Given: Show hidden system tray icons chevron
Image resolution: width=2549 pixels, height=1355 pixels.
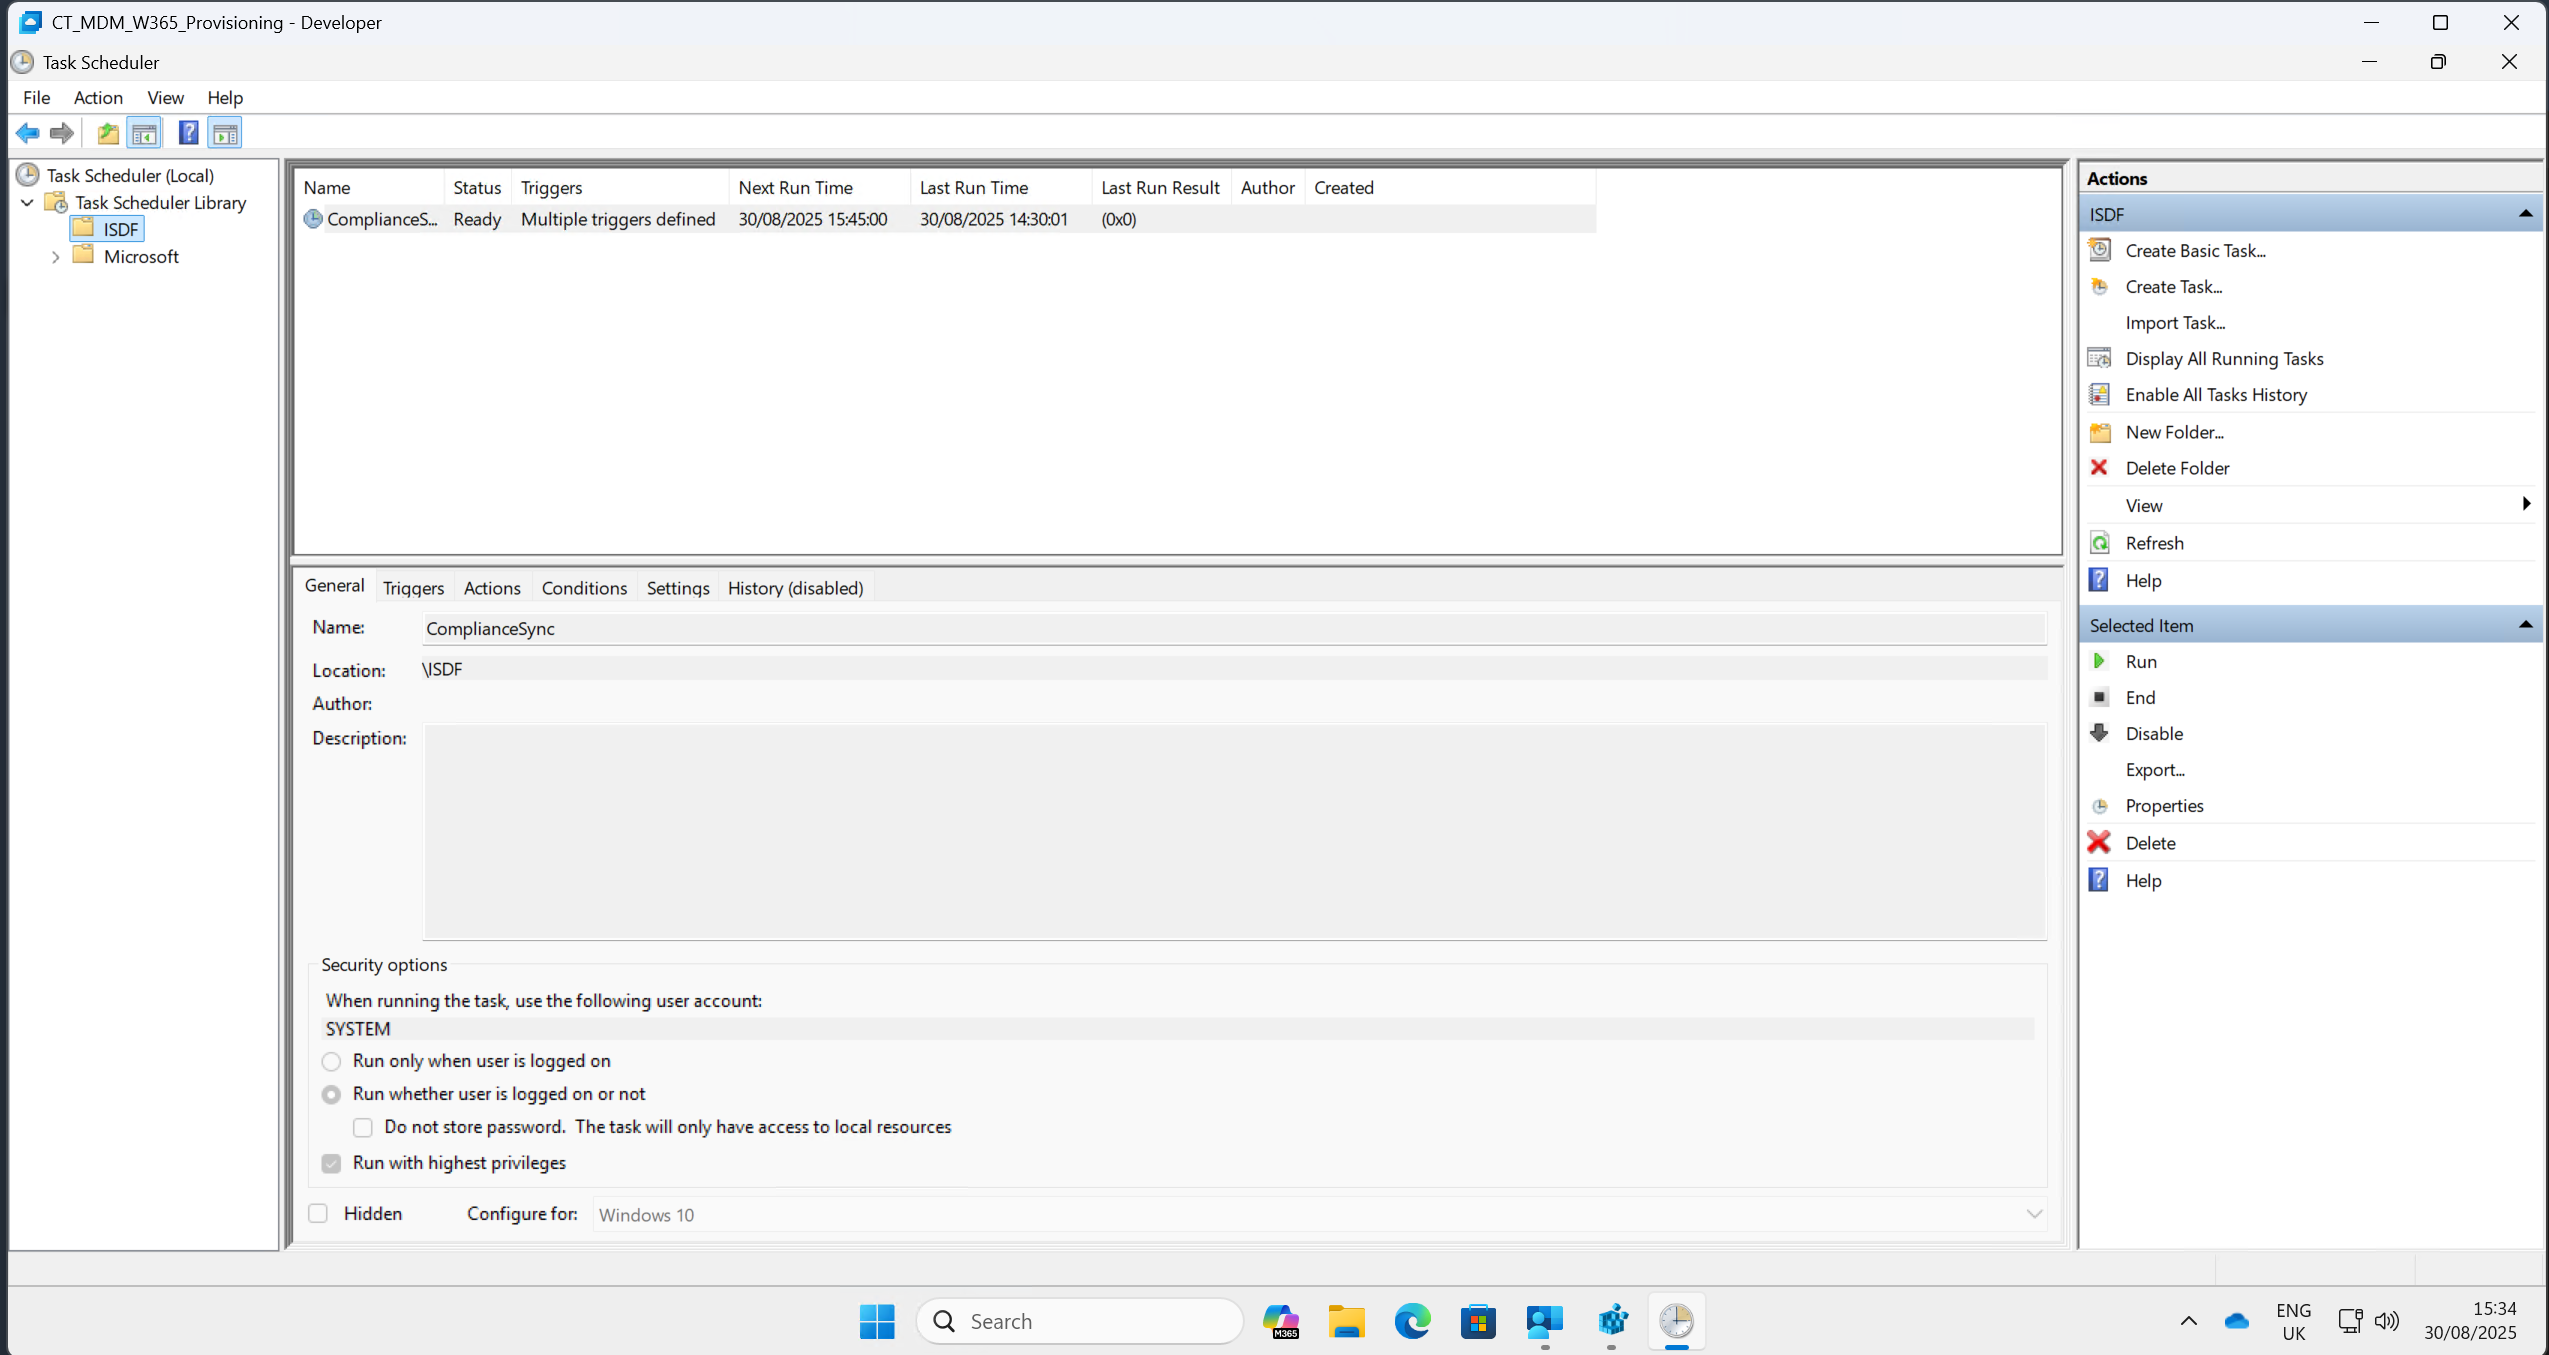Looking at the screenshot, I should [x=2188, y=1321].
